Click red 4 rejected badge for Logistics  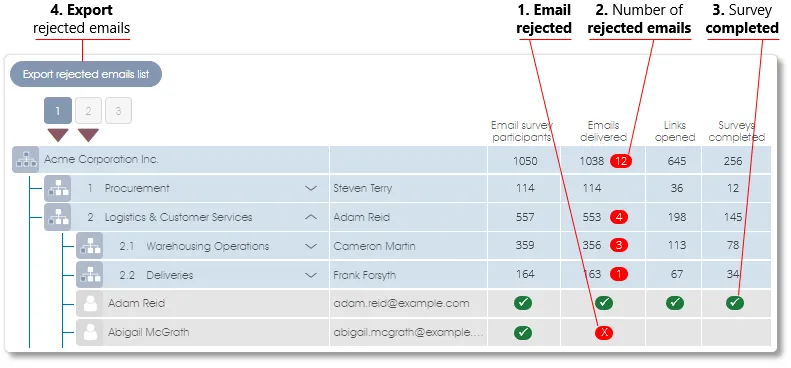pos(619,217)
